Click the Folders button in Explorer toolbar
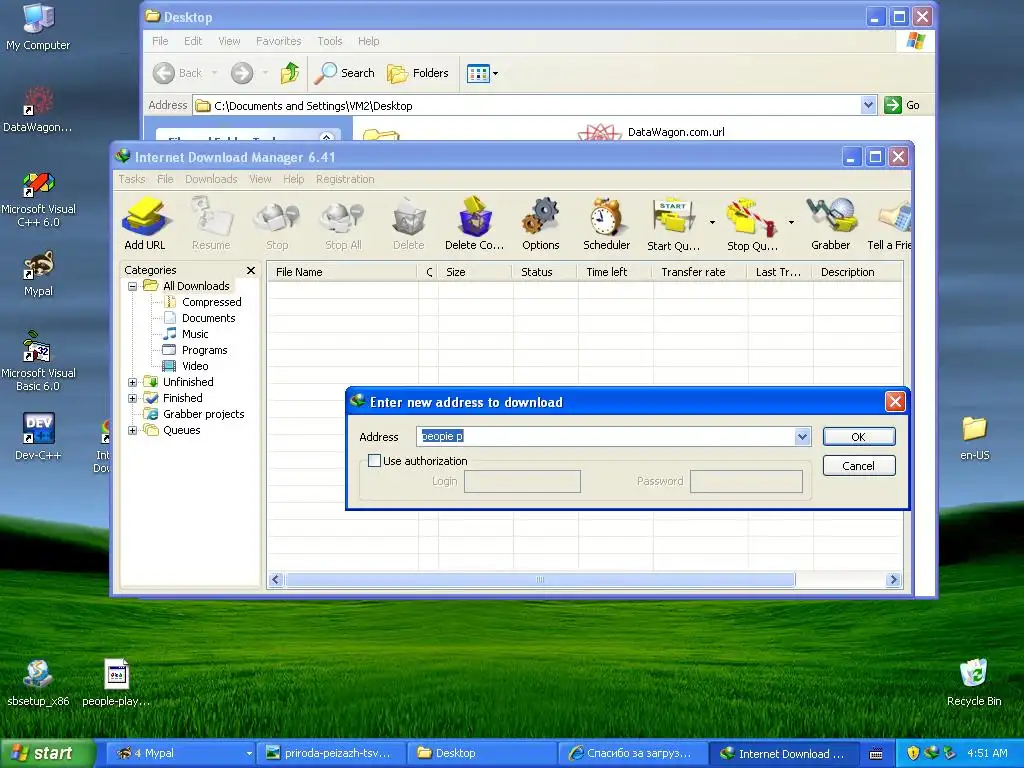1024x768 pixels. coord(418,73)
